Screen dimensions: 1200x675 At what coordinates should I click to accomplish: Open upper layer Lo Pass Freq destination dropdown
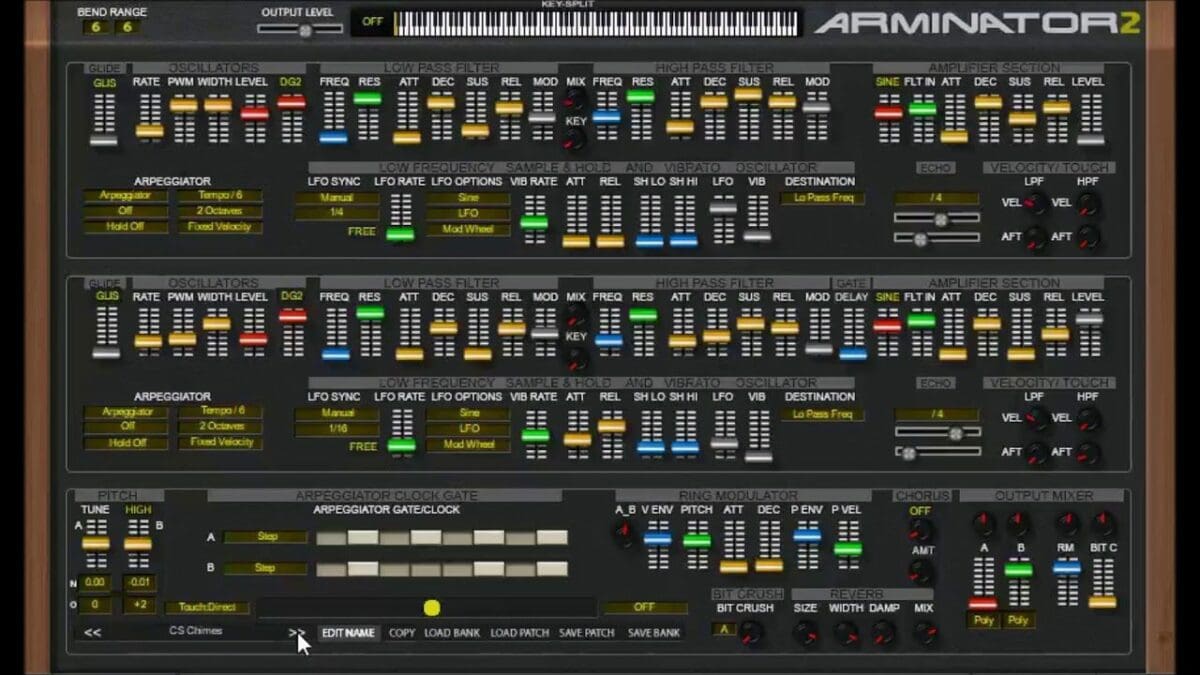tap(823, 198)
